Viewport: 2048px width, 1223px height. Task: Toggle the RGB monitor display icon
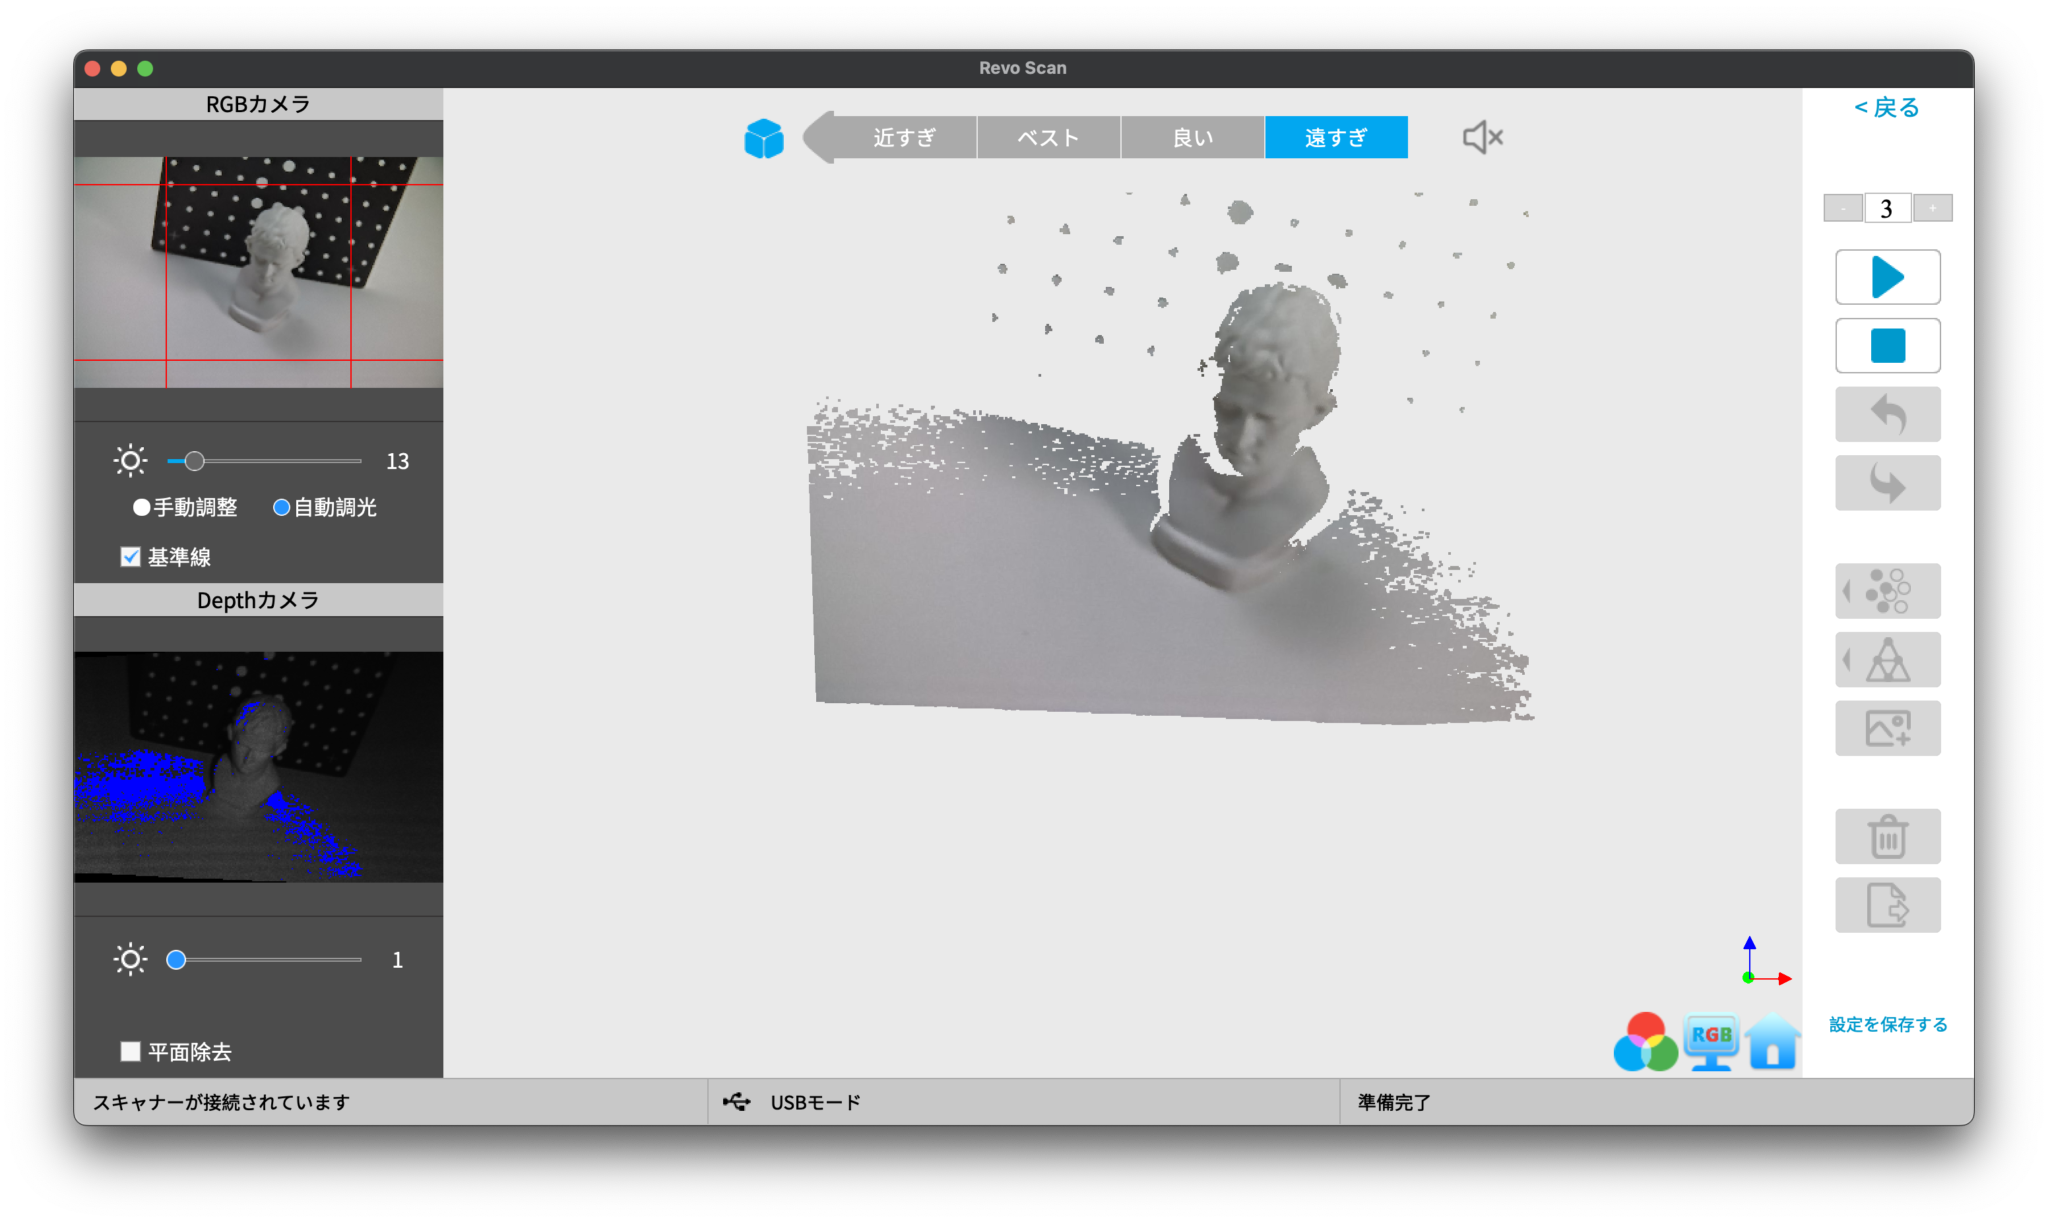[1711, 1042]
